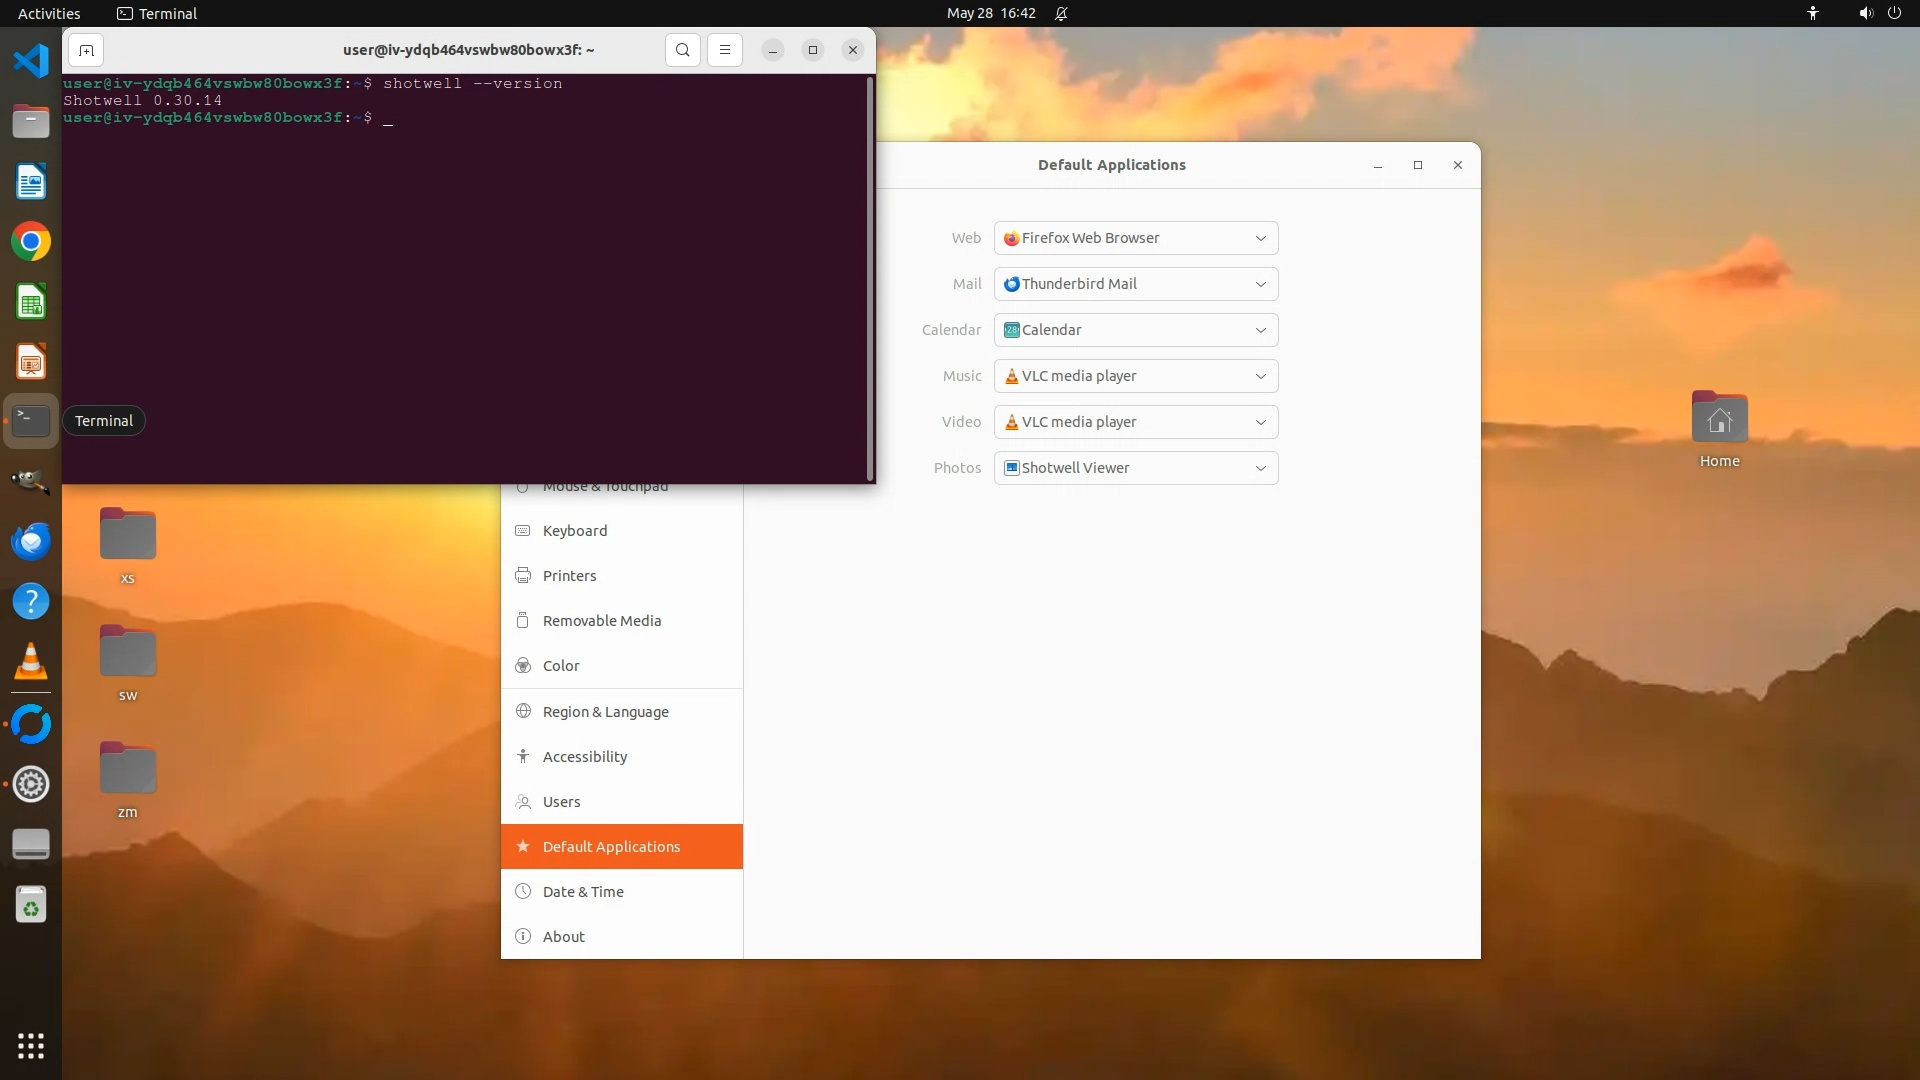
Task: Go to Region & Language settings
Action: coord(605,712)
